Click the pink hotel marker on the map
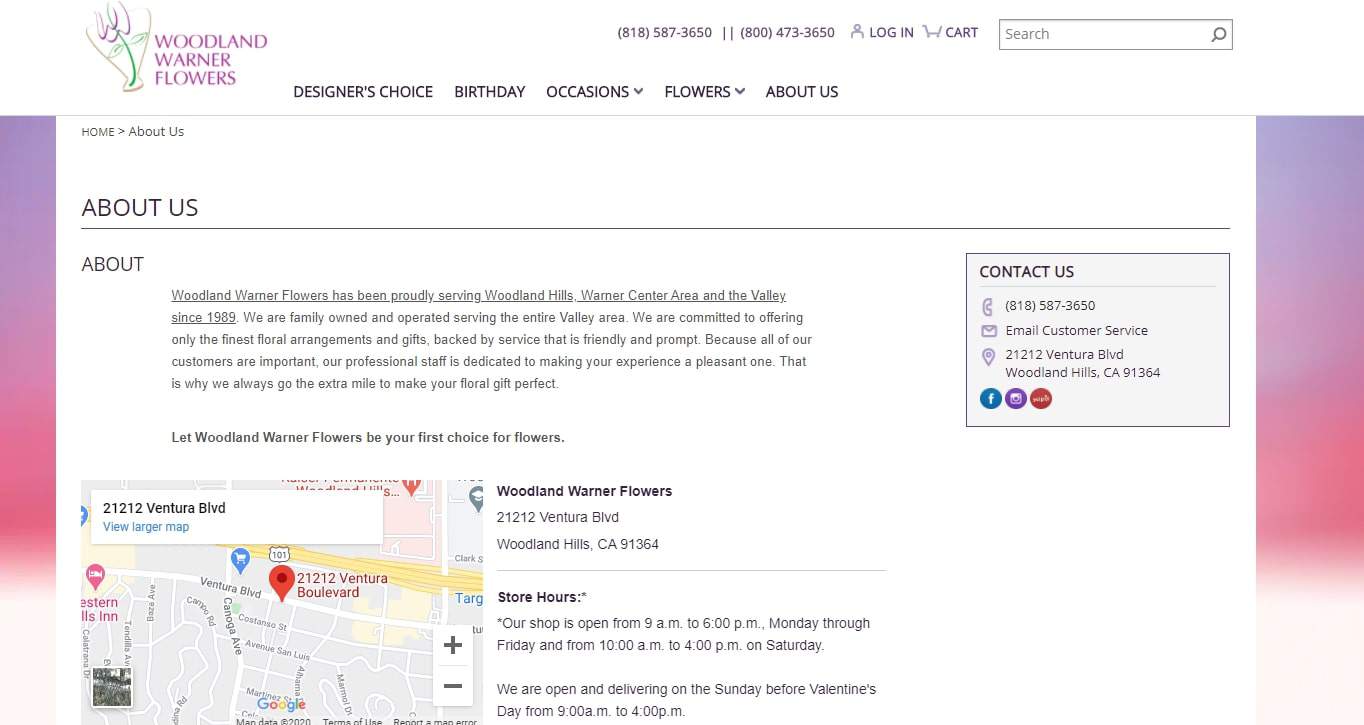This screenshot has width=1364, height=725. pyautogui.click(x=95, y=576)
